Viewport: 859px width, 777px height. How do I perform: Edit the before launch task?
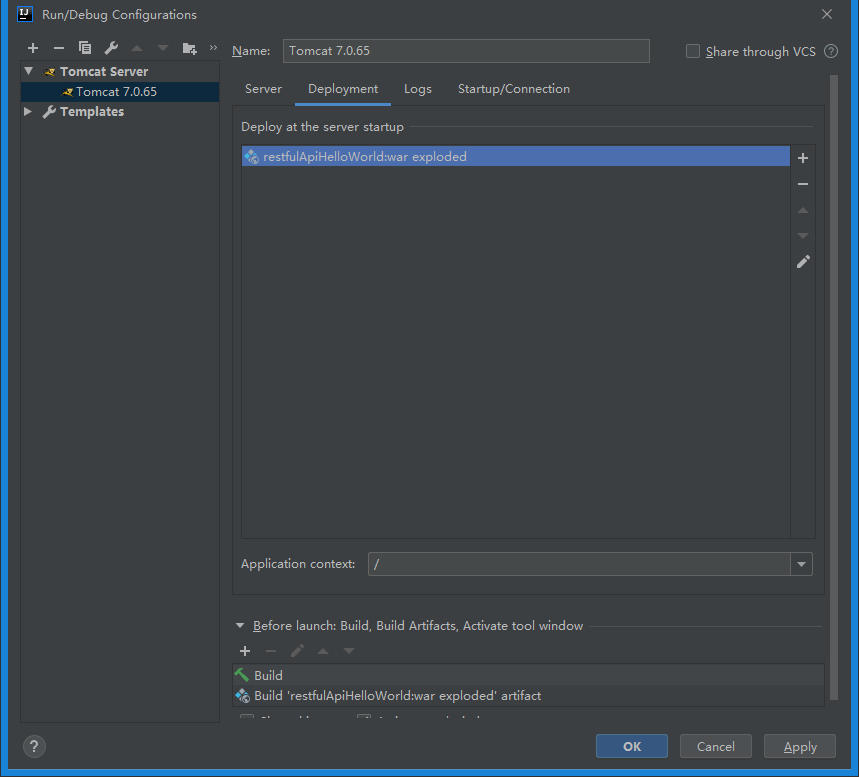[x=297, y=651]
